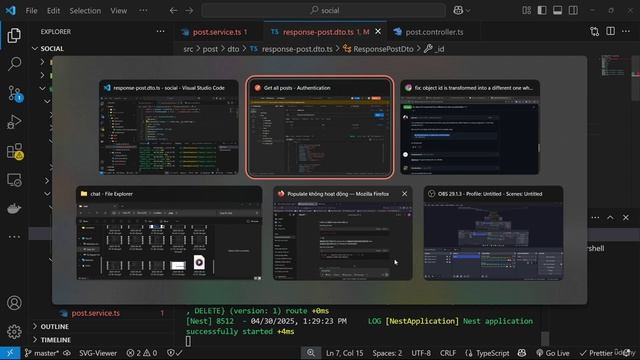Select dto in the breadcrumb
Screen dimensions: 640x360
point(233,49)
